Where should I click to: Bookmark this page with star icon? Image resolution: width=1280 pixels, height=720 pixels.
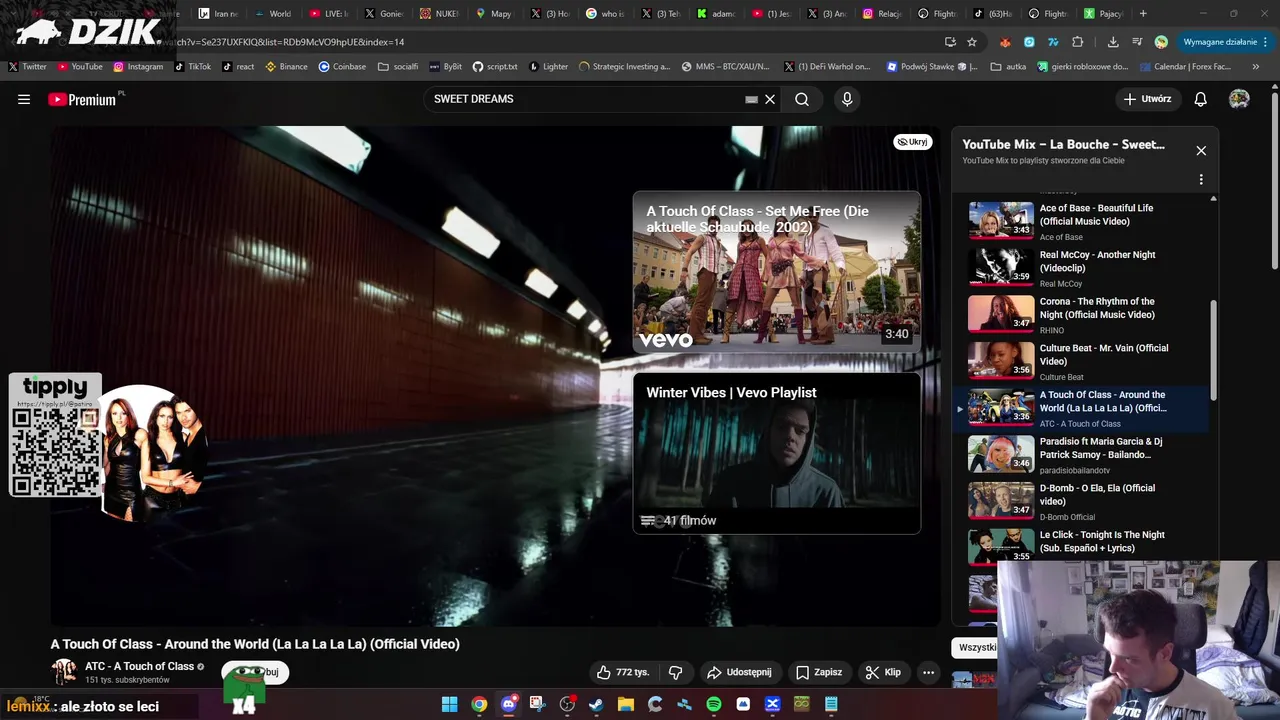pyautogui.click(x=972, y=42)
